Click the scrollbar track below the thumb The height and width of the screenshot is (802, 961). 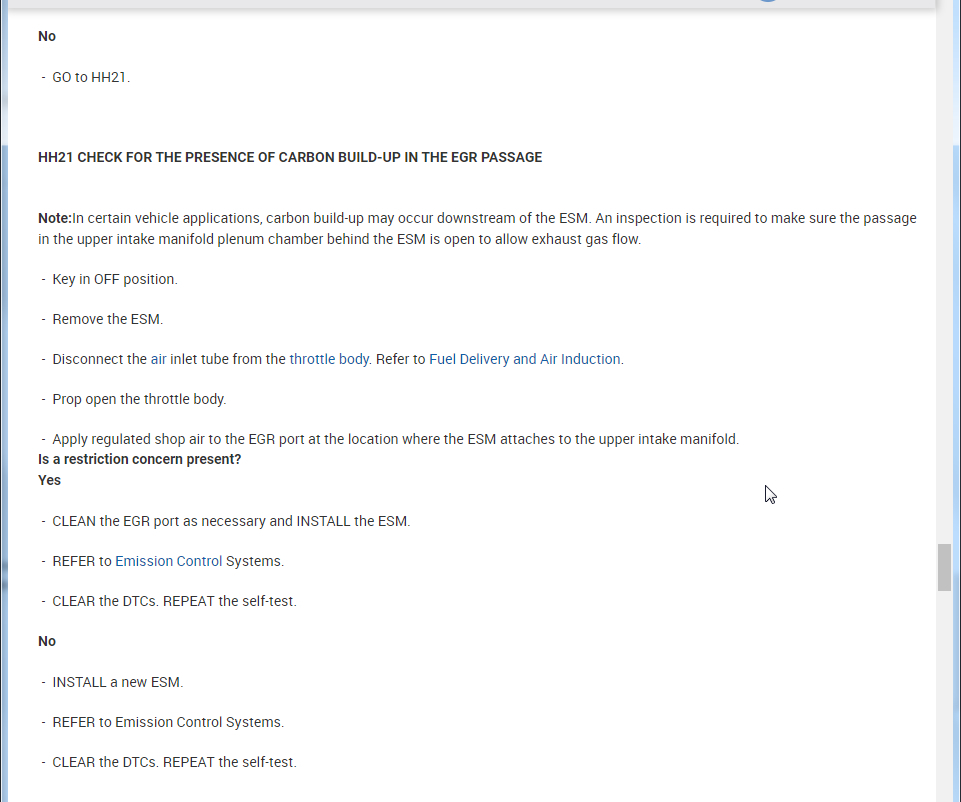click(x=944, y=700)
